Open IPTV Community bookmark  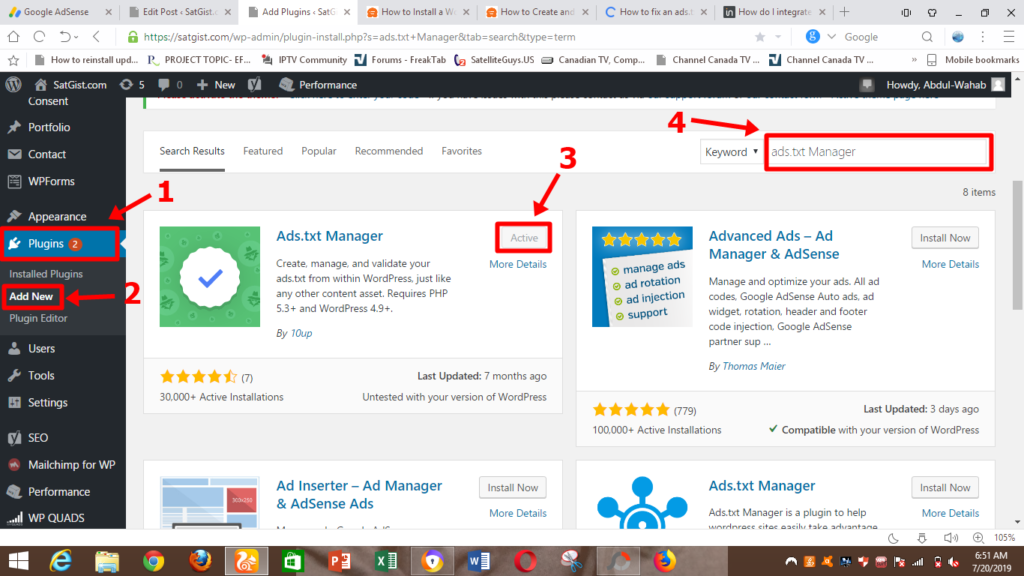coord(304,60)
